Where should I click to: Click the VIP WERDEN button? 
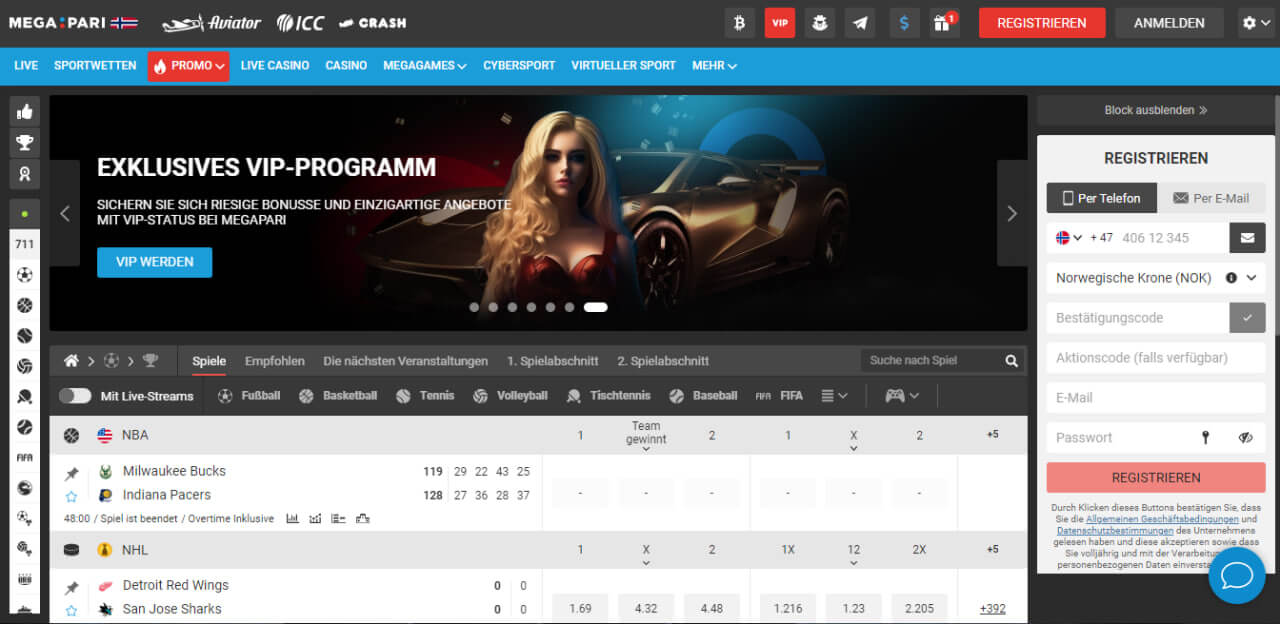point(155,262)
